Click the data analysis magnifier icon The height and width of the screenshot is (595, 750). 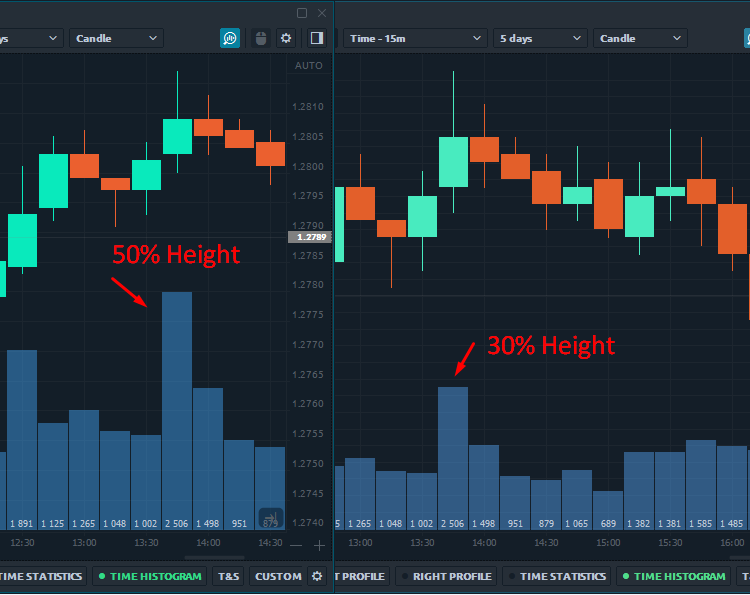(x=230, y=38)
